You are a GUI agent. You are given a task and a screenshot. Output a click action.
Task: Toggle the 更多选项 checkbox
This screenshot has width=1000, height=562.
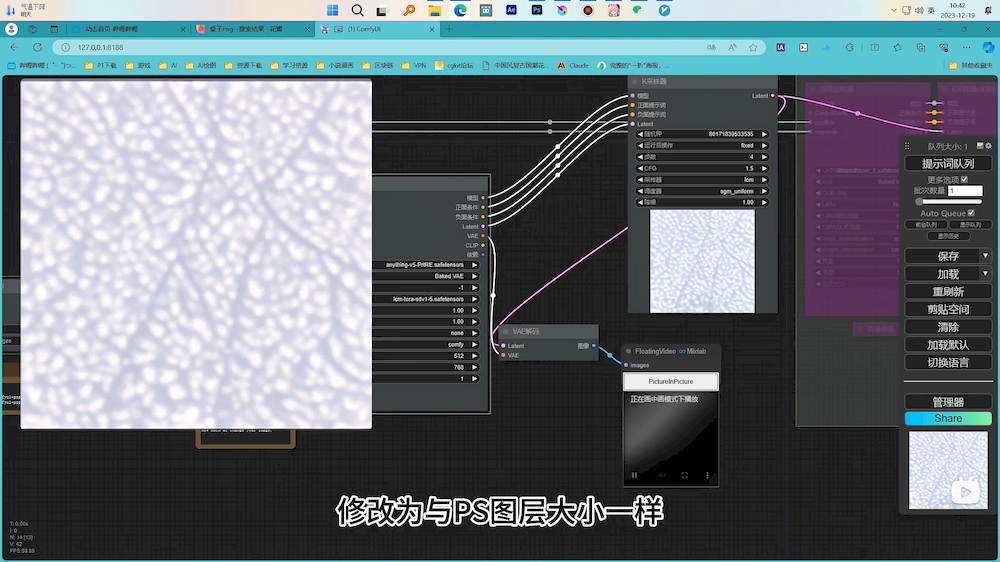point(964,179)
